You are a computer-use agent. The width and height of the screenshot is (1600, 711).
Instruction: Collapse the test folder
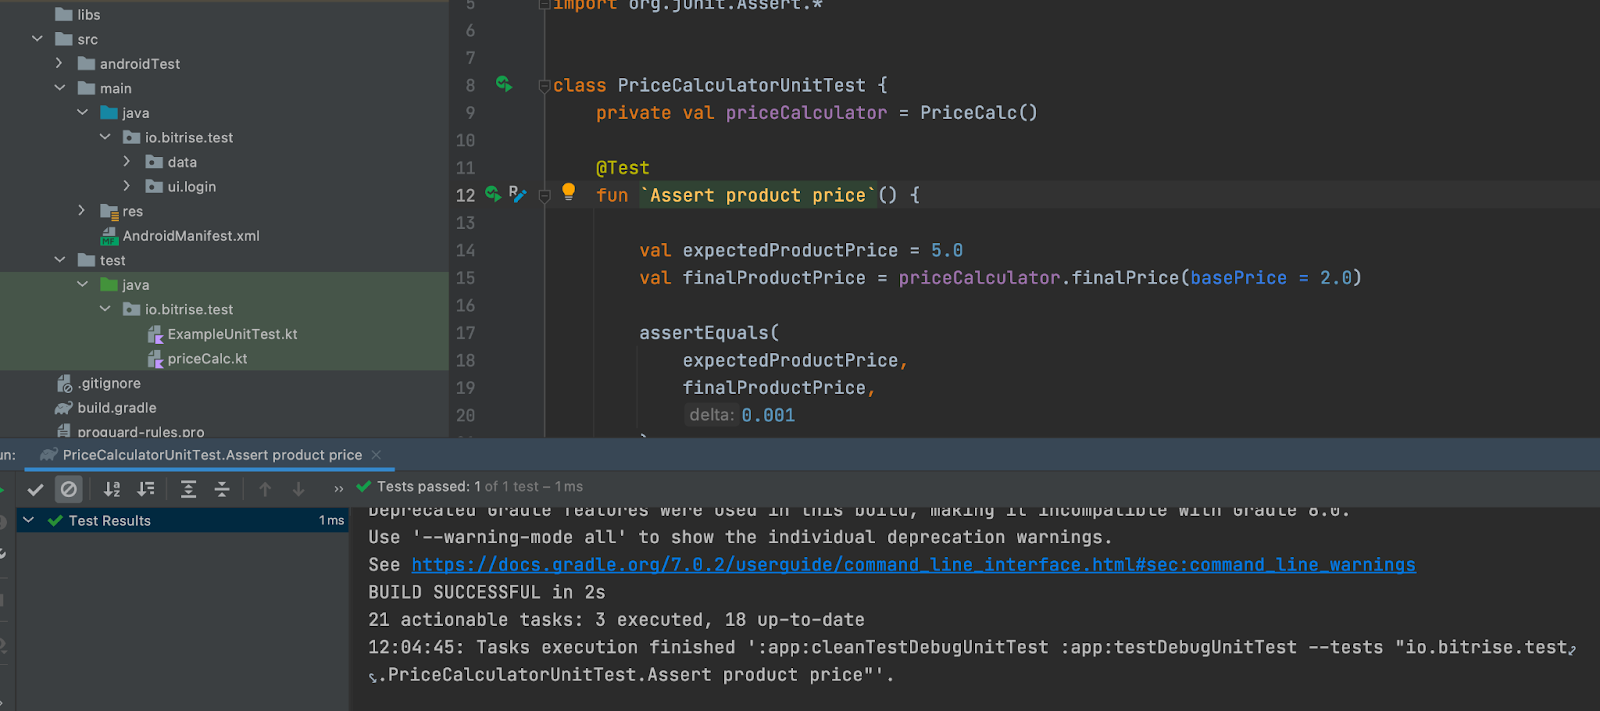(59, 260)
